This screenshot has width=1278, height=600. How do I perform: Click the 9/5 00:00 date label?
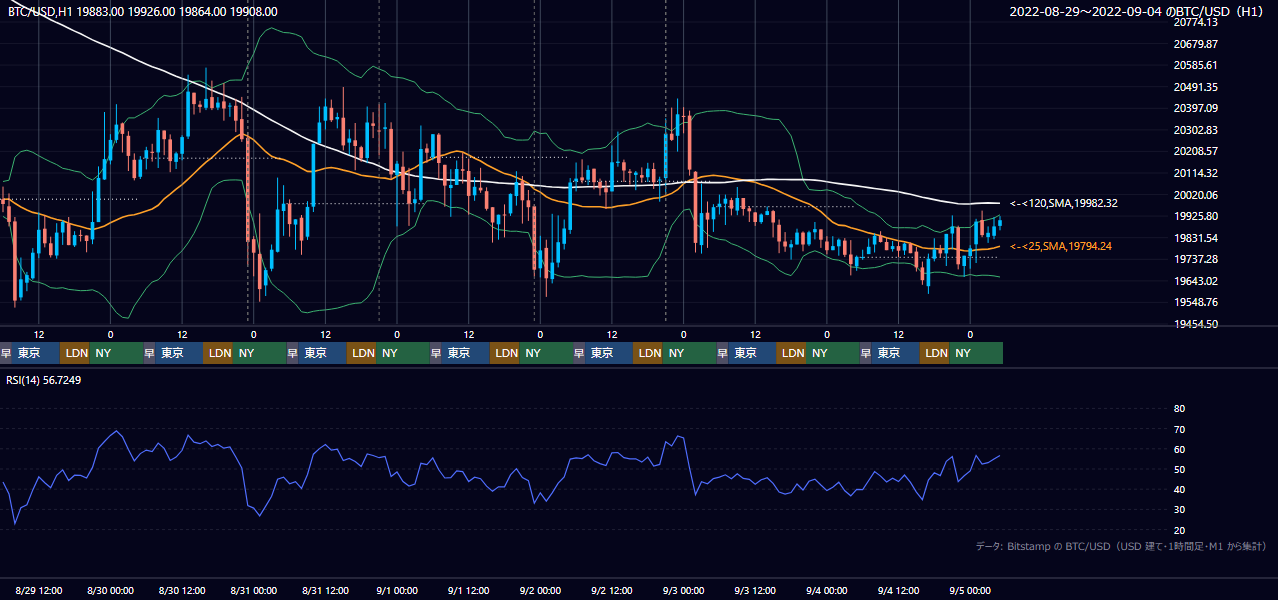point(970,591)
